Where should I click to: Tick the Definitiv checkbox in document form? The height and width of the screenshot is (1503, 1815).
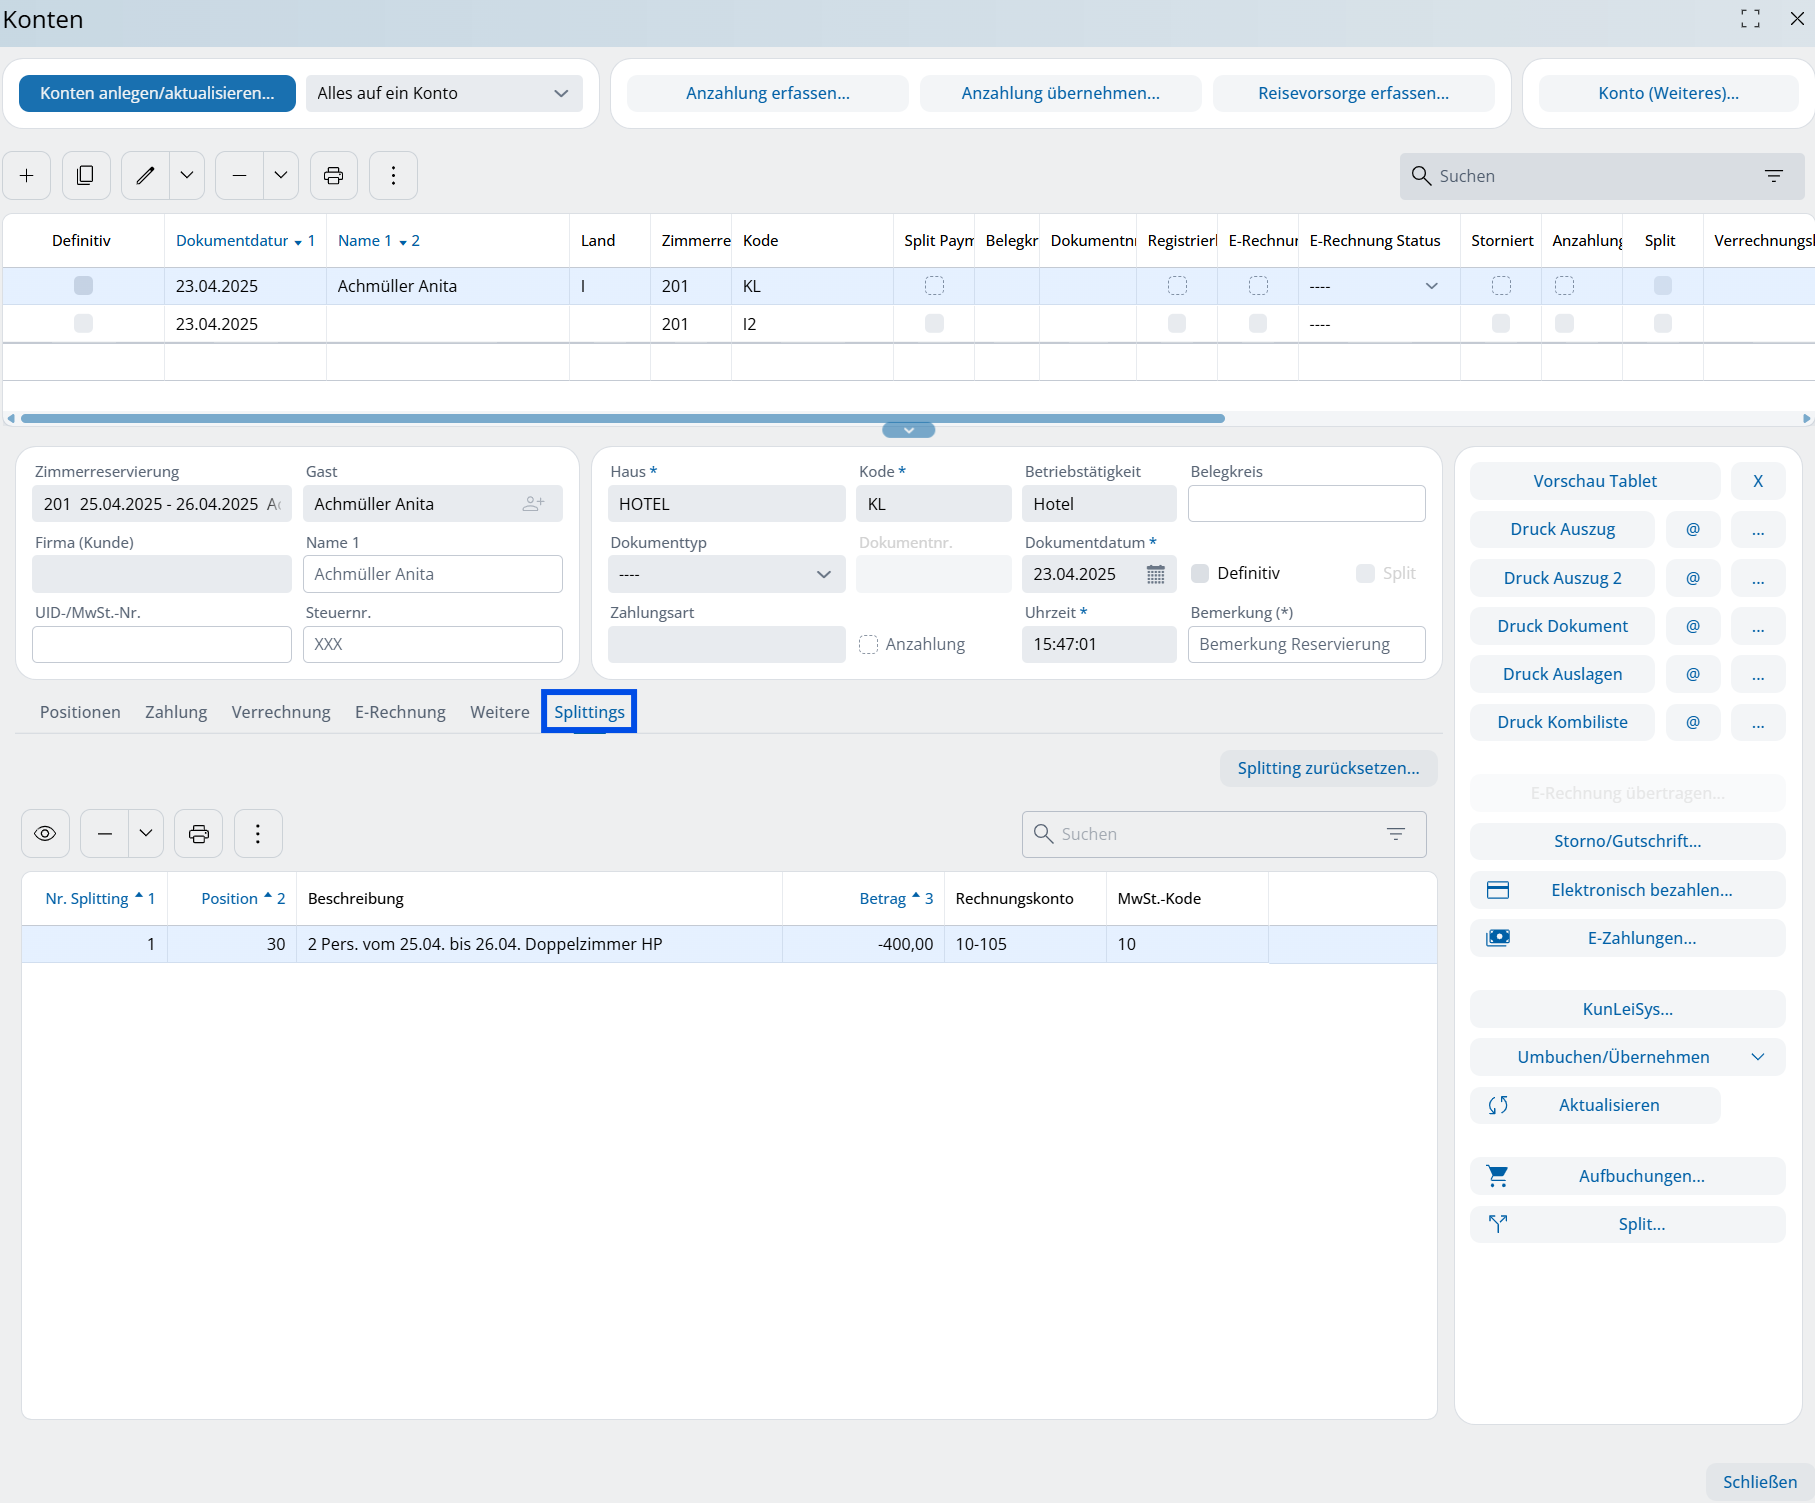[x=1200, y=573]
